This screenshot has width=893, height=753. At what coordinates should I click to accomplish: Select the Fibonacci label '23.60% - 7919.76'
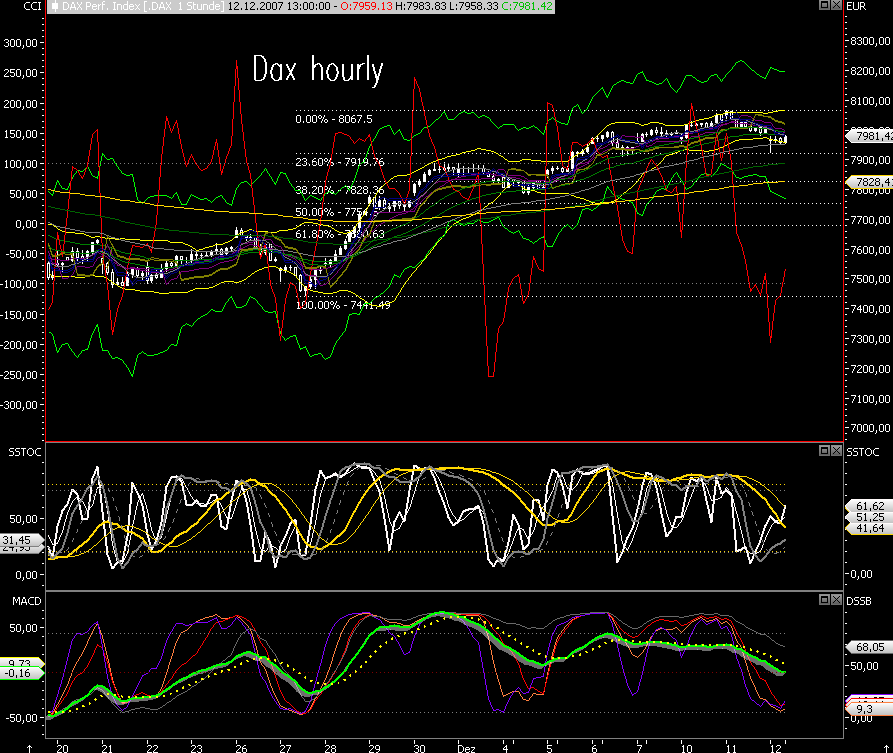339,162
